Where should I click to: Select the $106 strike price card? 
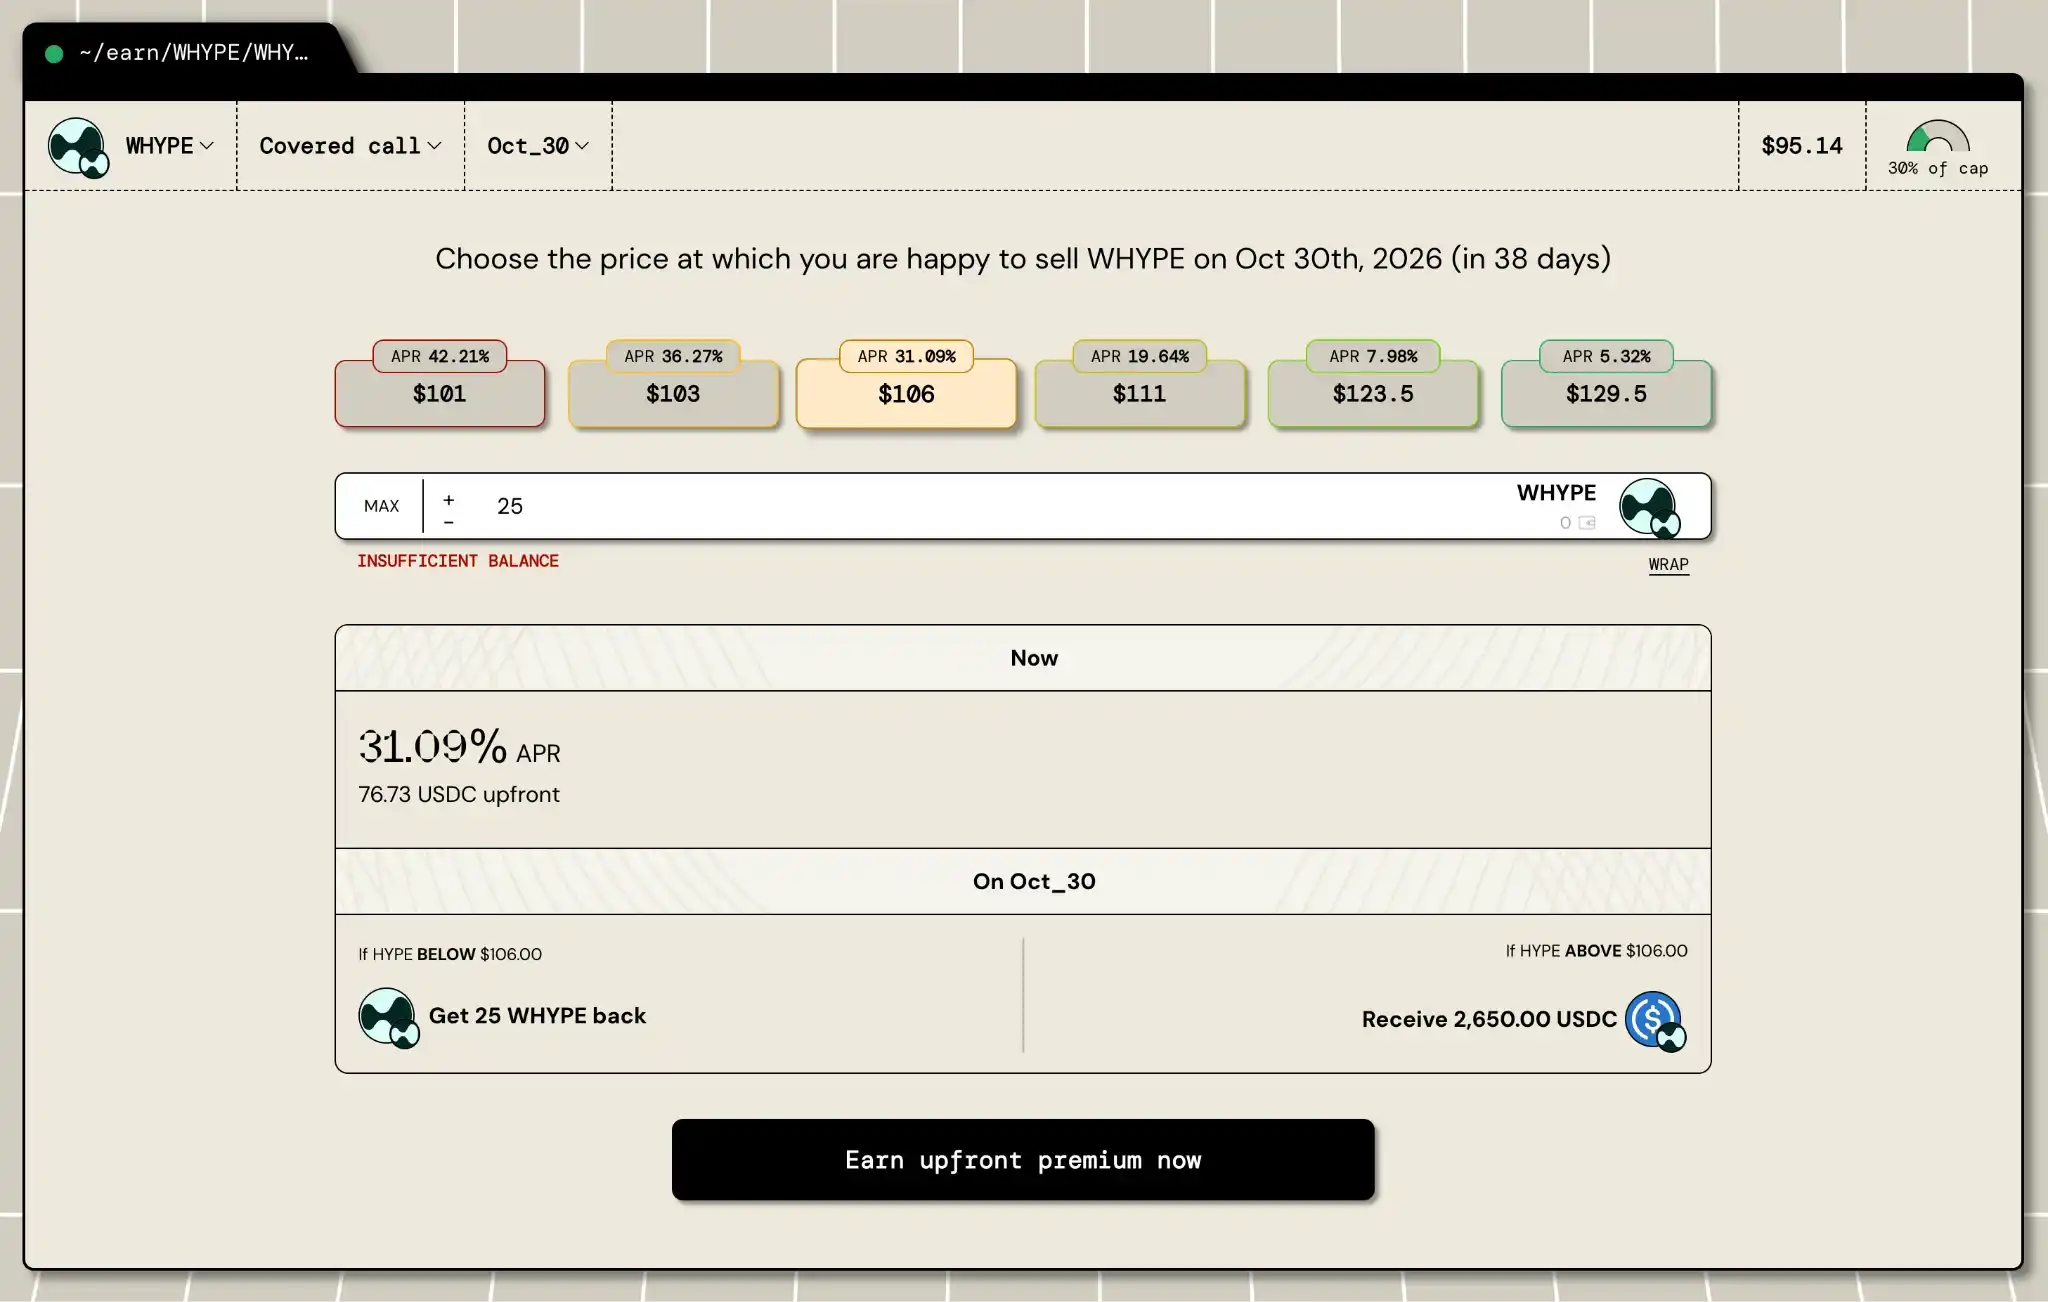tap(906, 394)
